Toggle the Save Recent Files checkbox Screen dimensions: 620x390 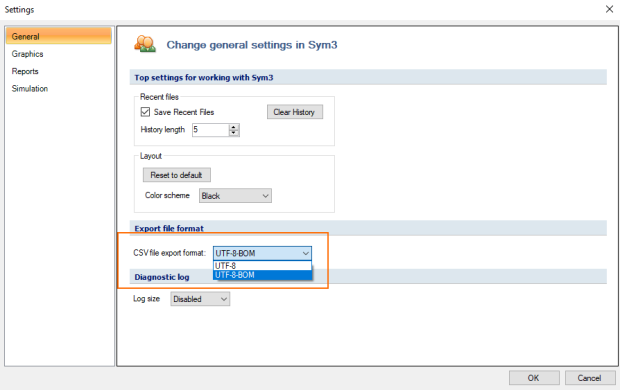tap(145, 112)
